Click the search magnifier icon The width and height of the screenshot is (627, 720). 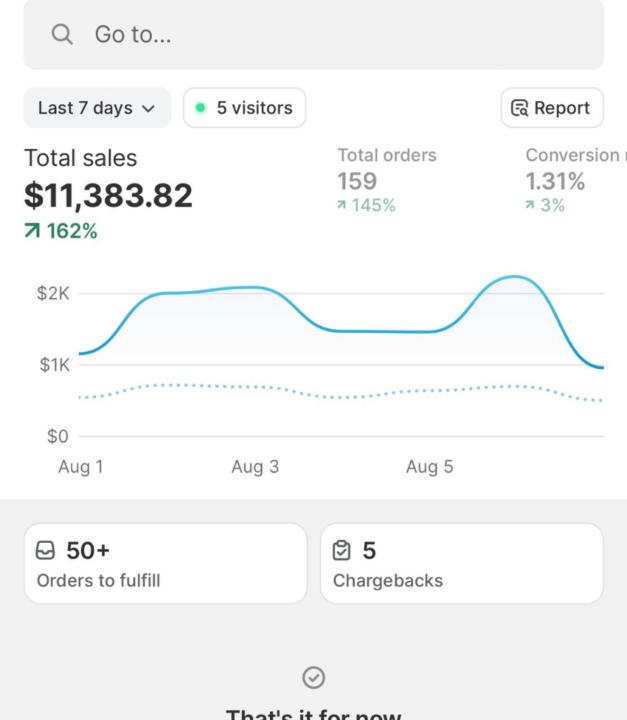tap(62, 35)
